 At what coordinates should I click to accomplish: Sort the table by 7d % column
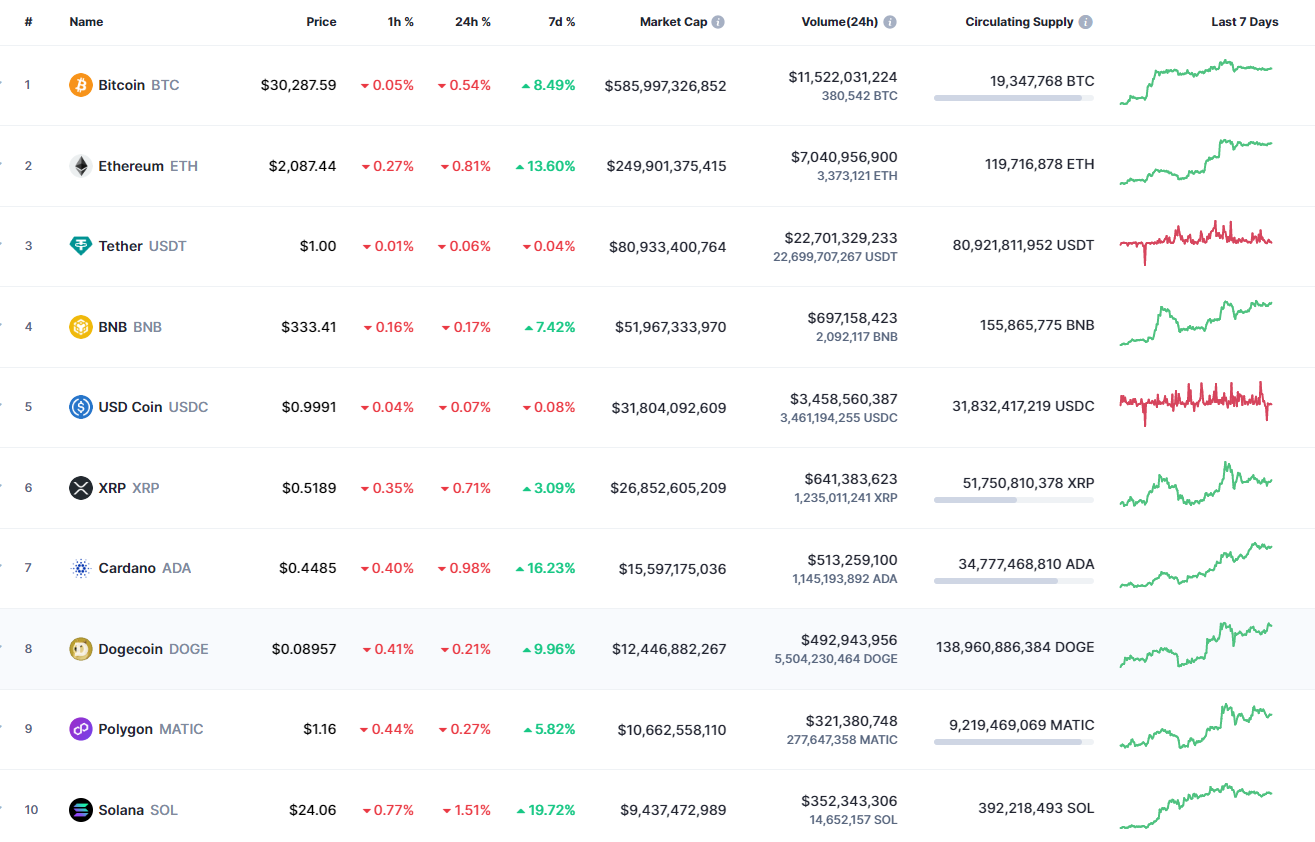(561, 21)
